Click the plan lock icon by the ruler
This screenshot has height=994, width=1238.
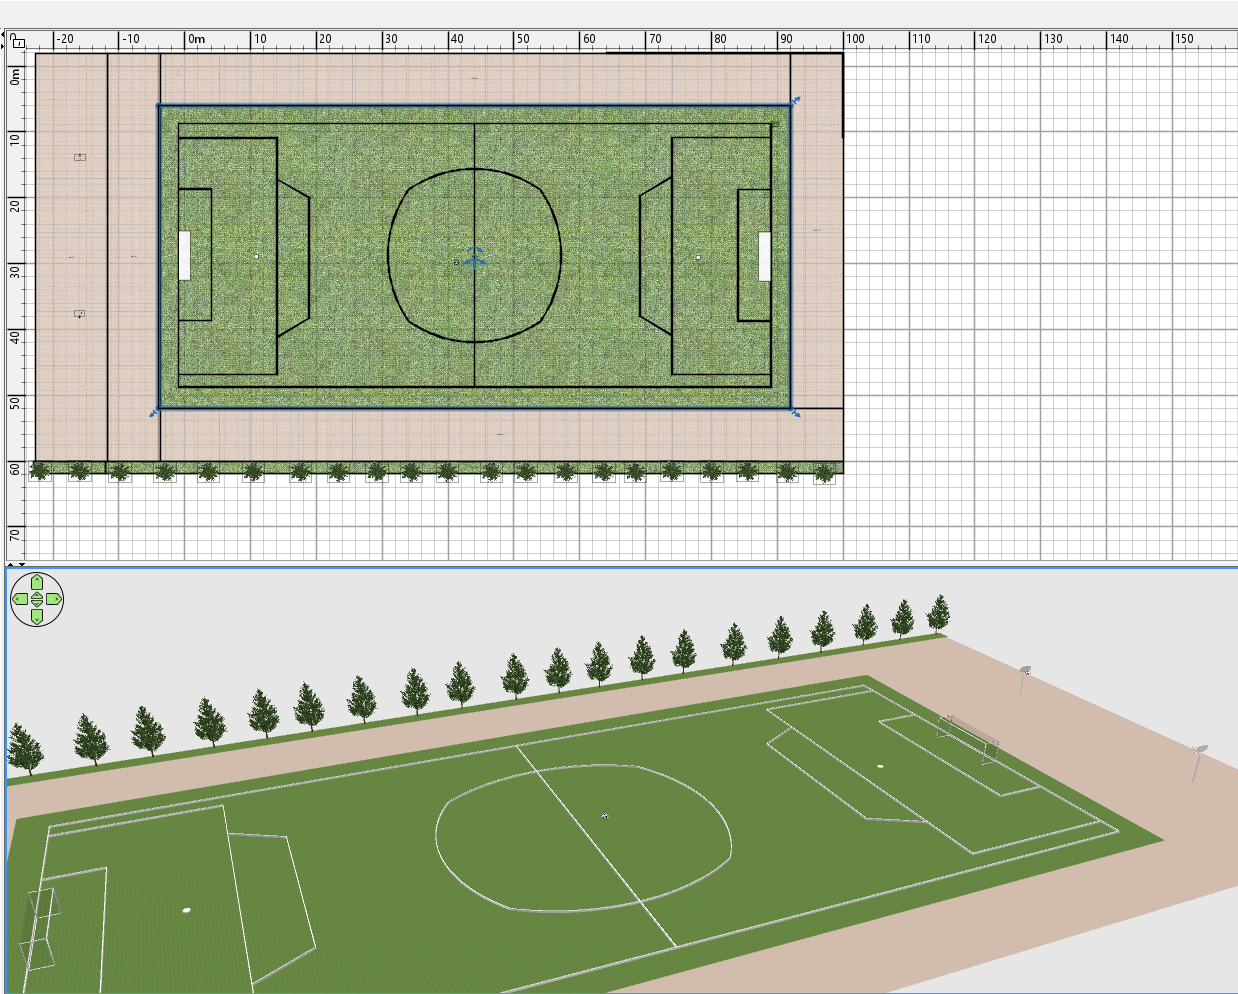18,42
